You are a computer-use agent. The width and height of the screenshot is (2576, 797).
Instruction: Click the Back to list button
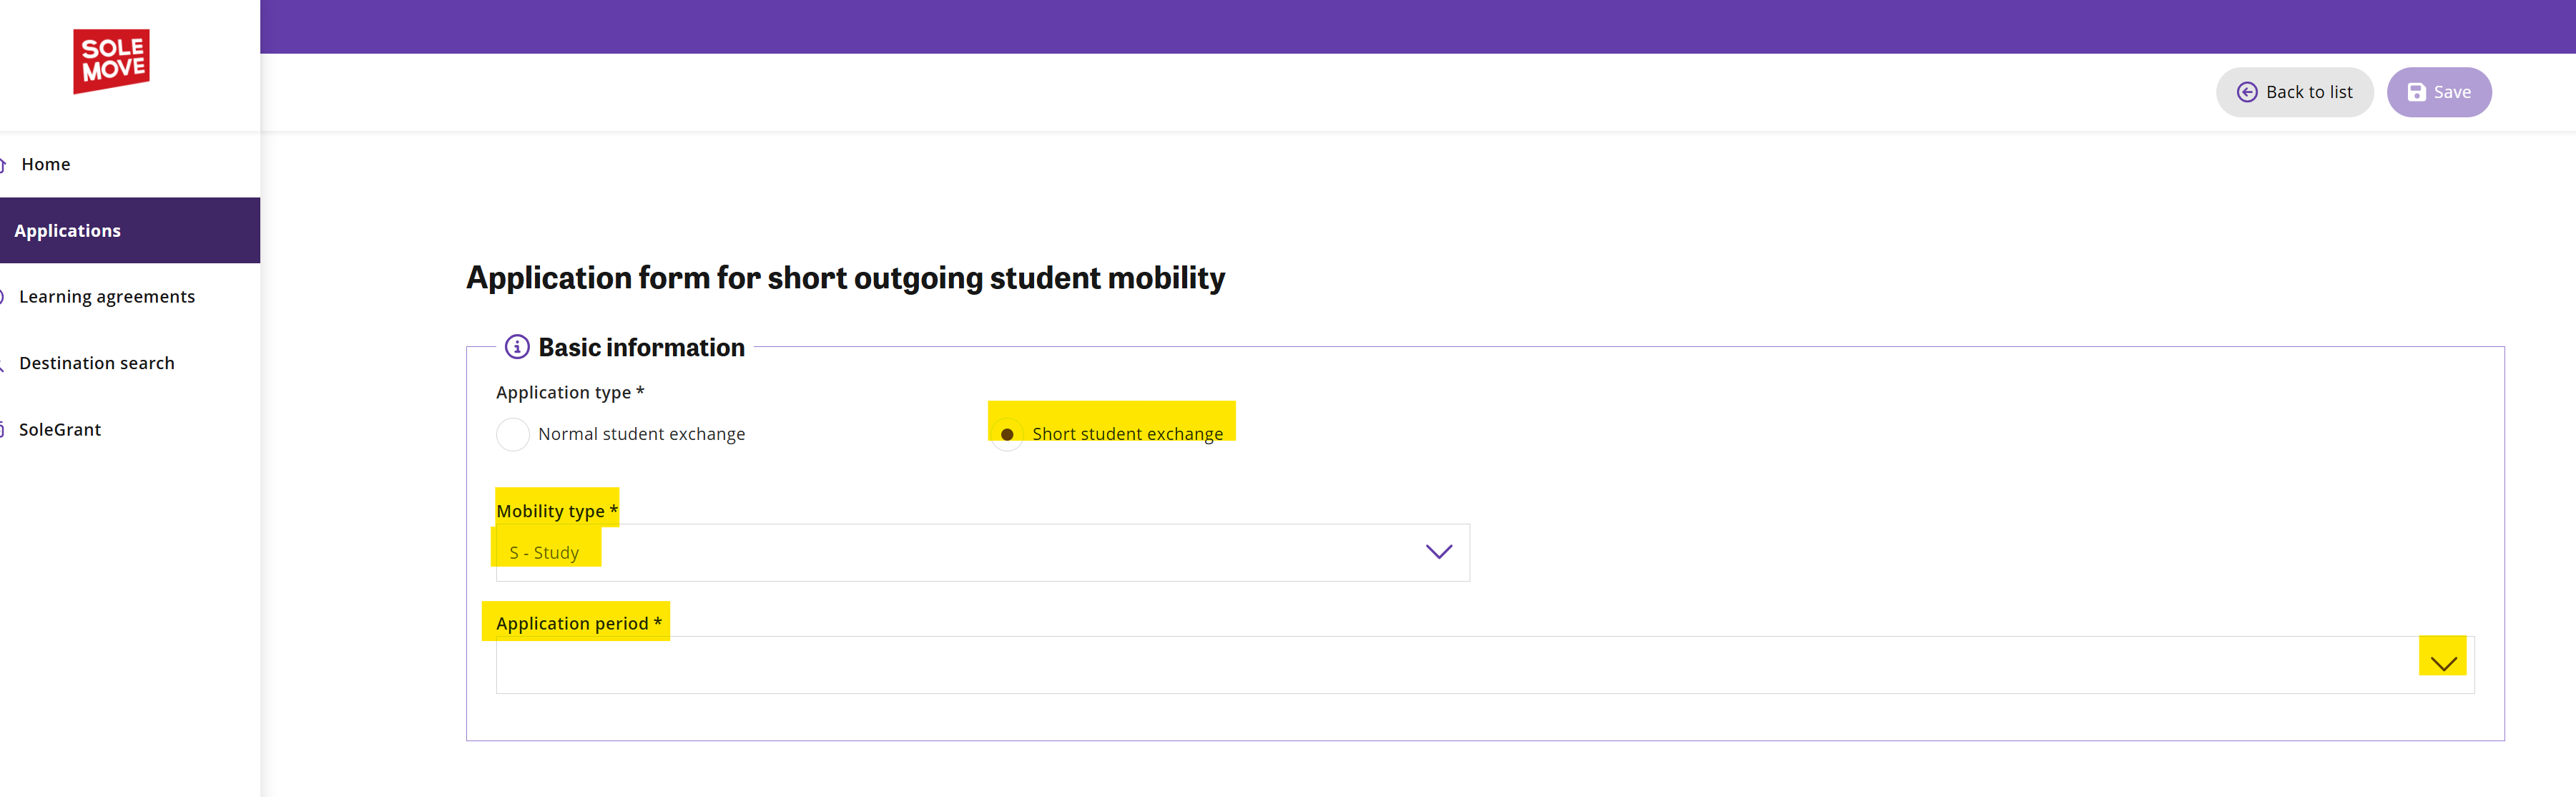point(2294,92)
